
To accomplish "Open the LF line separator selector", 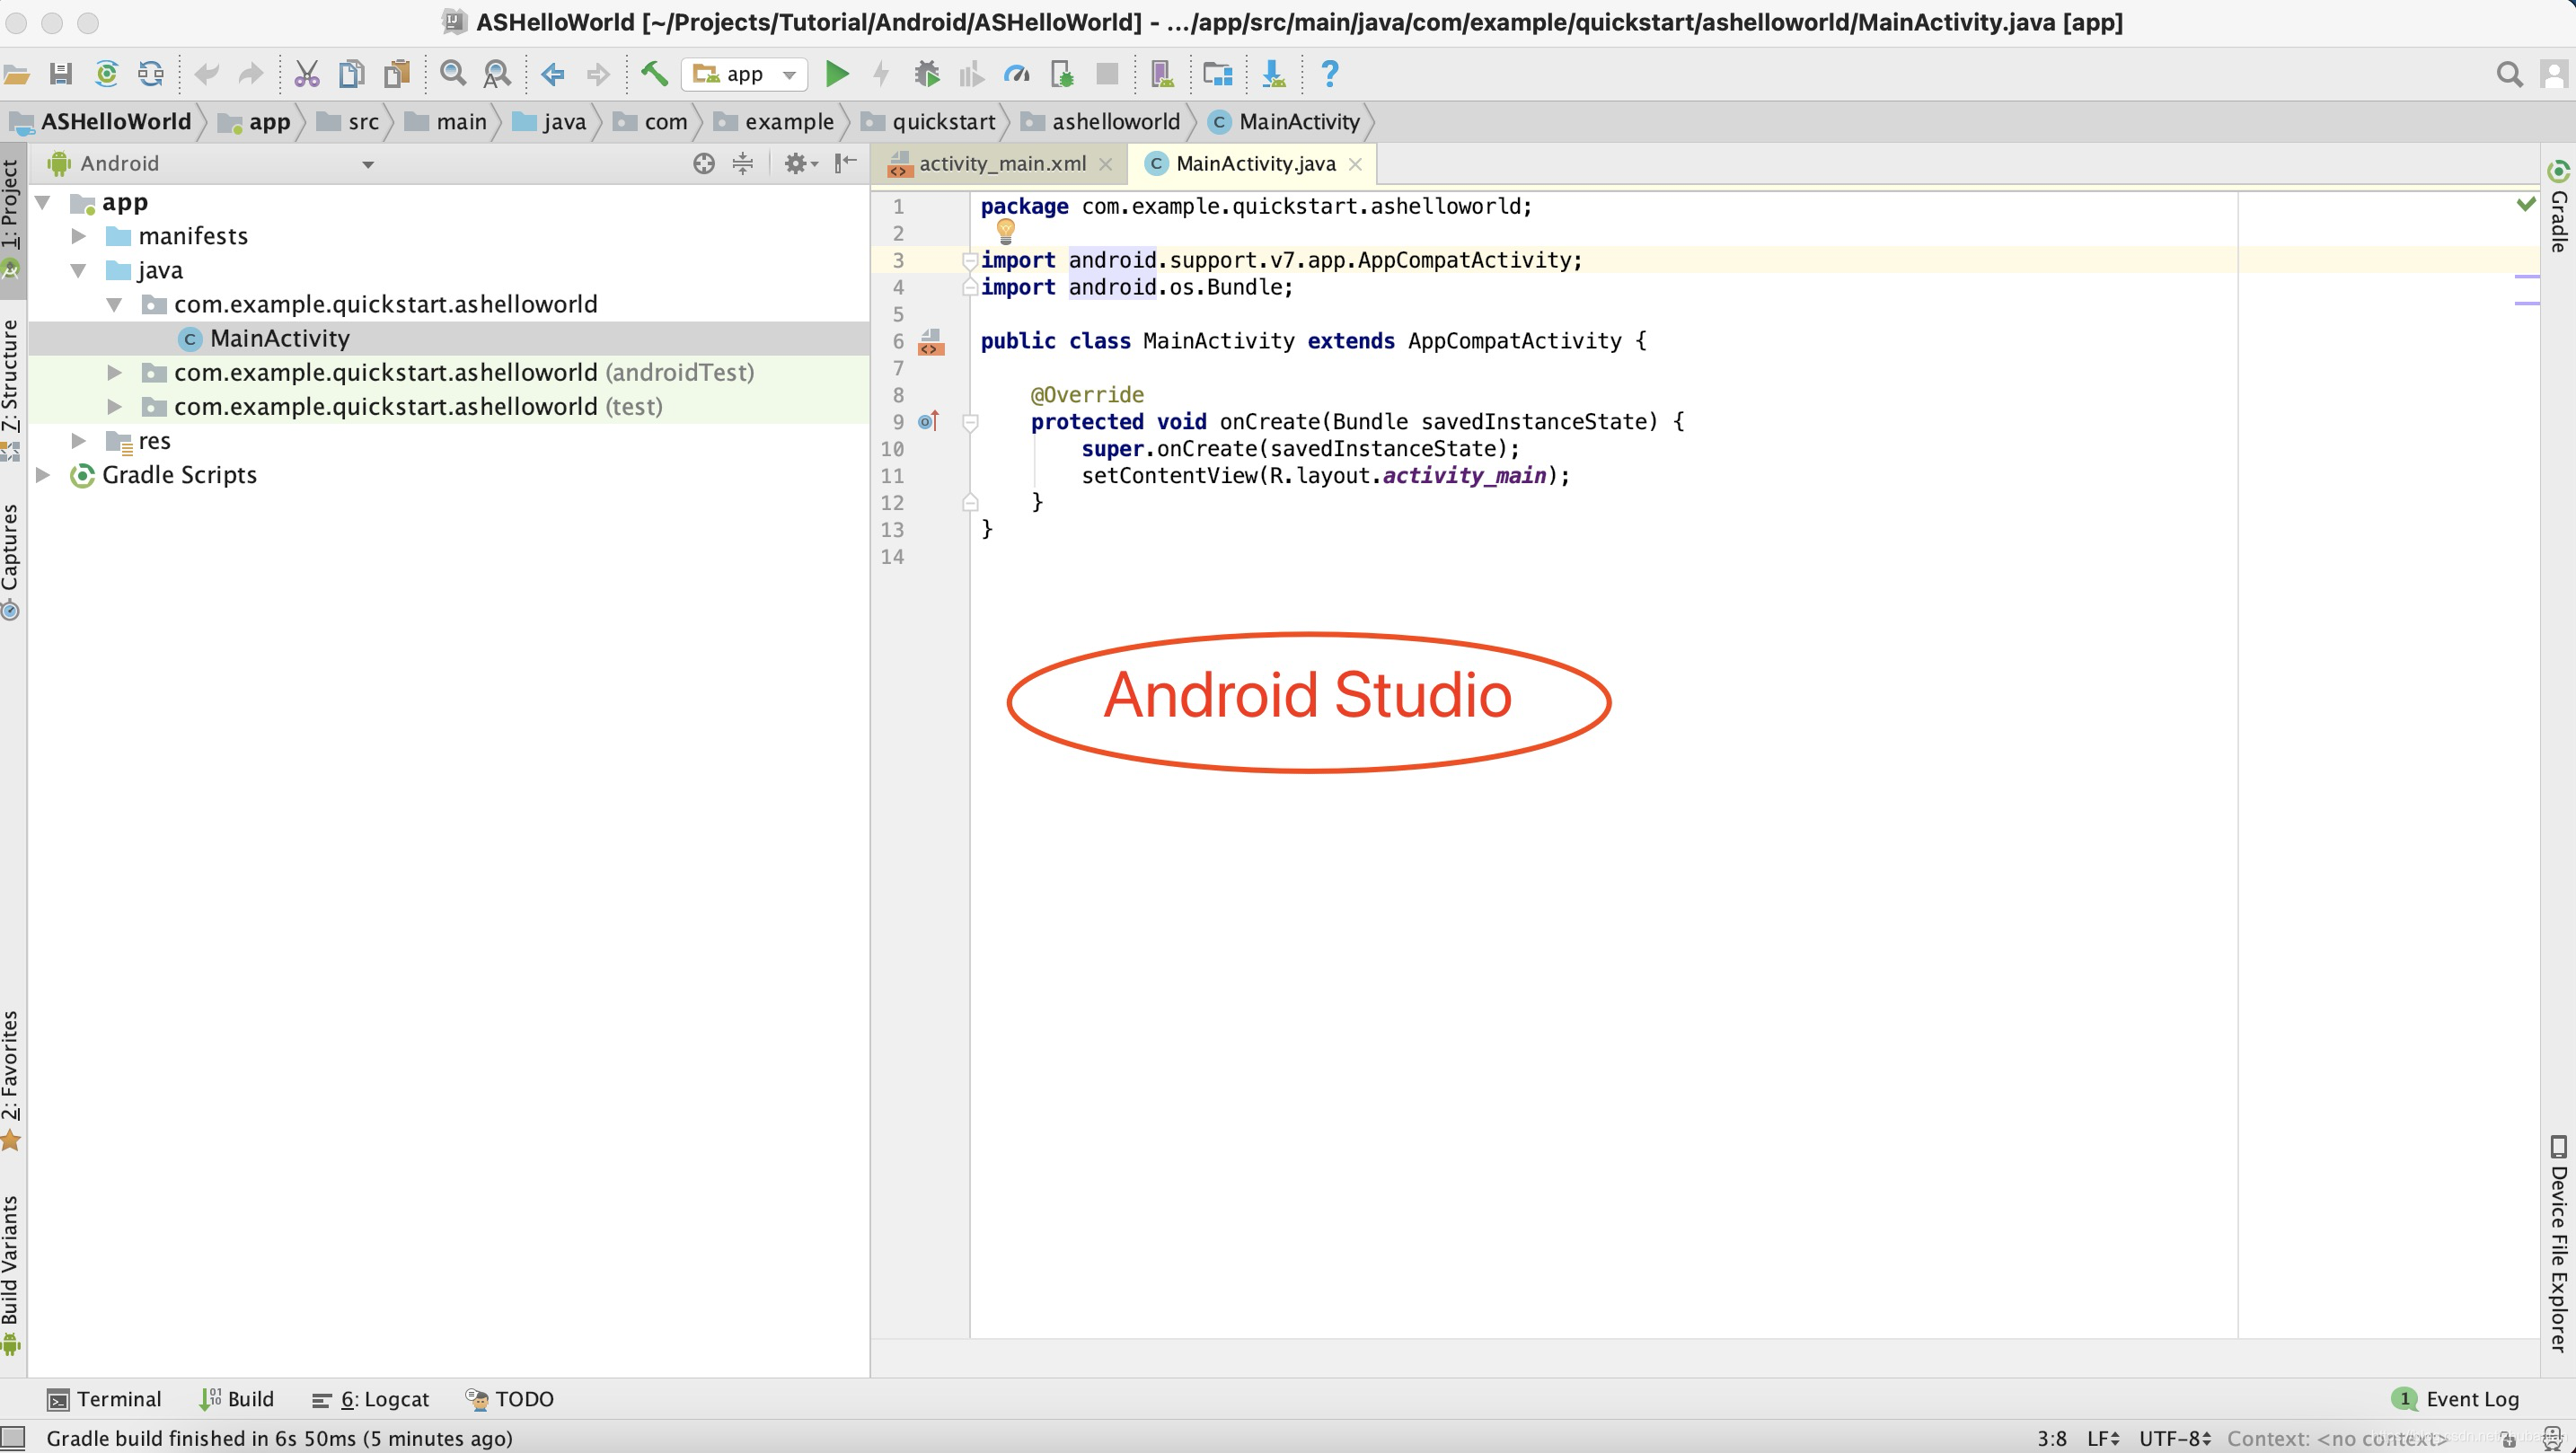I will click(x=2103, y=1438).
